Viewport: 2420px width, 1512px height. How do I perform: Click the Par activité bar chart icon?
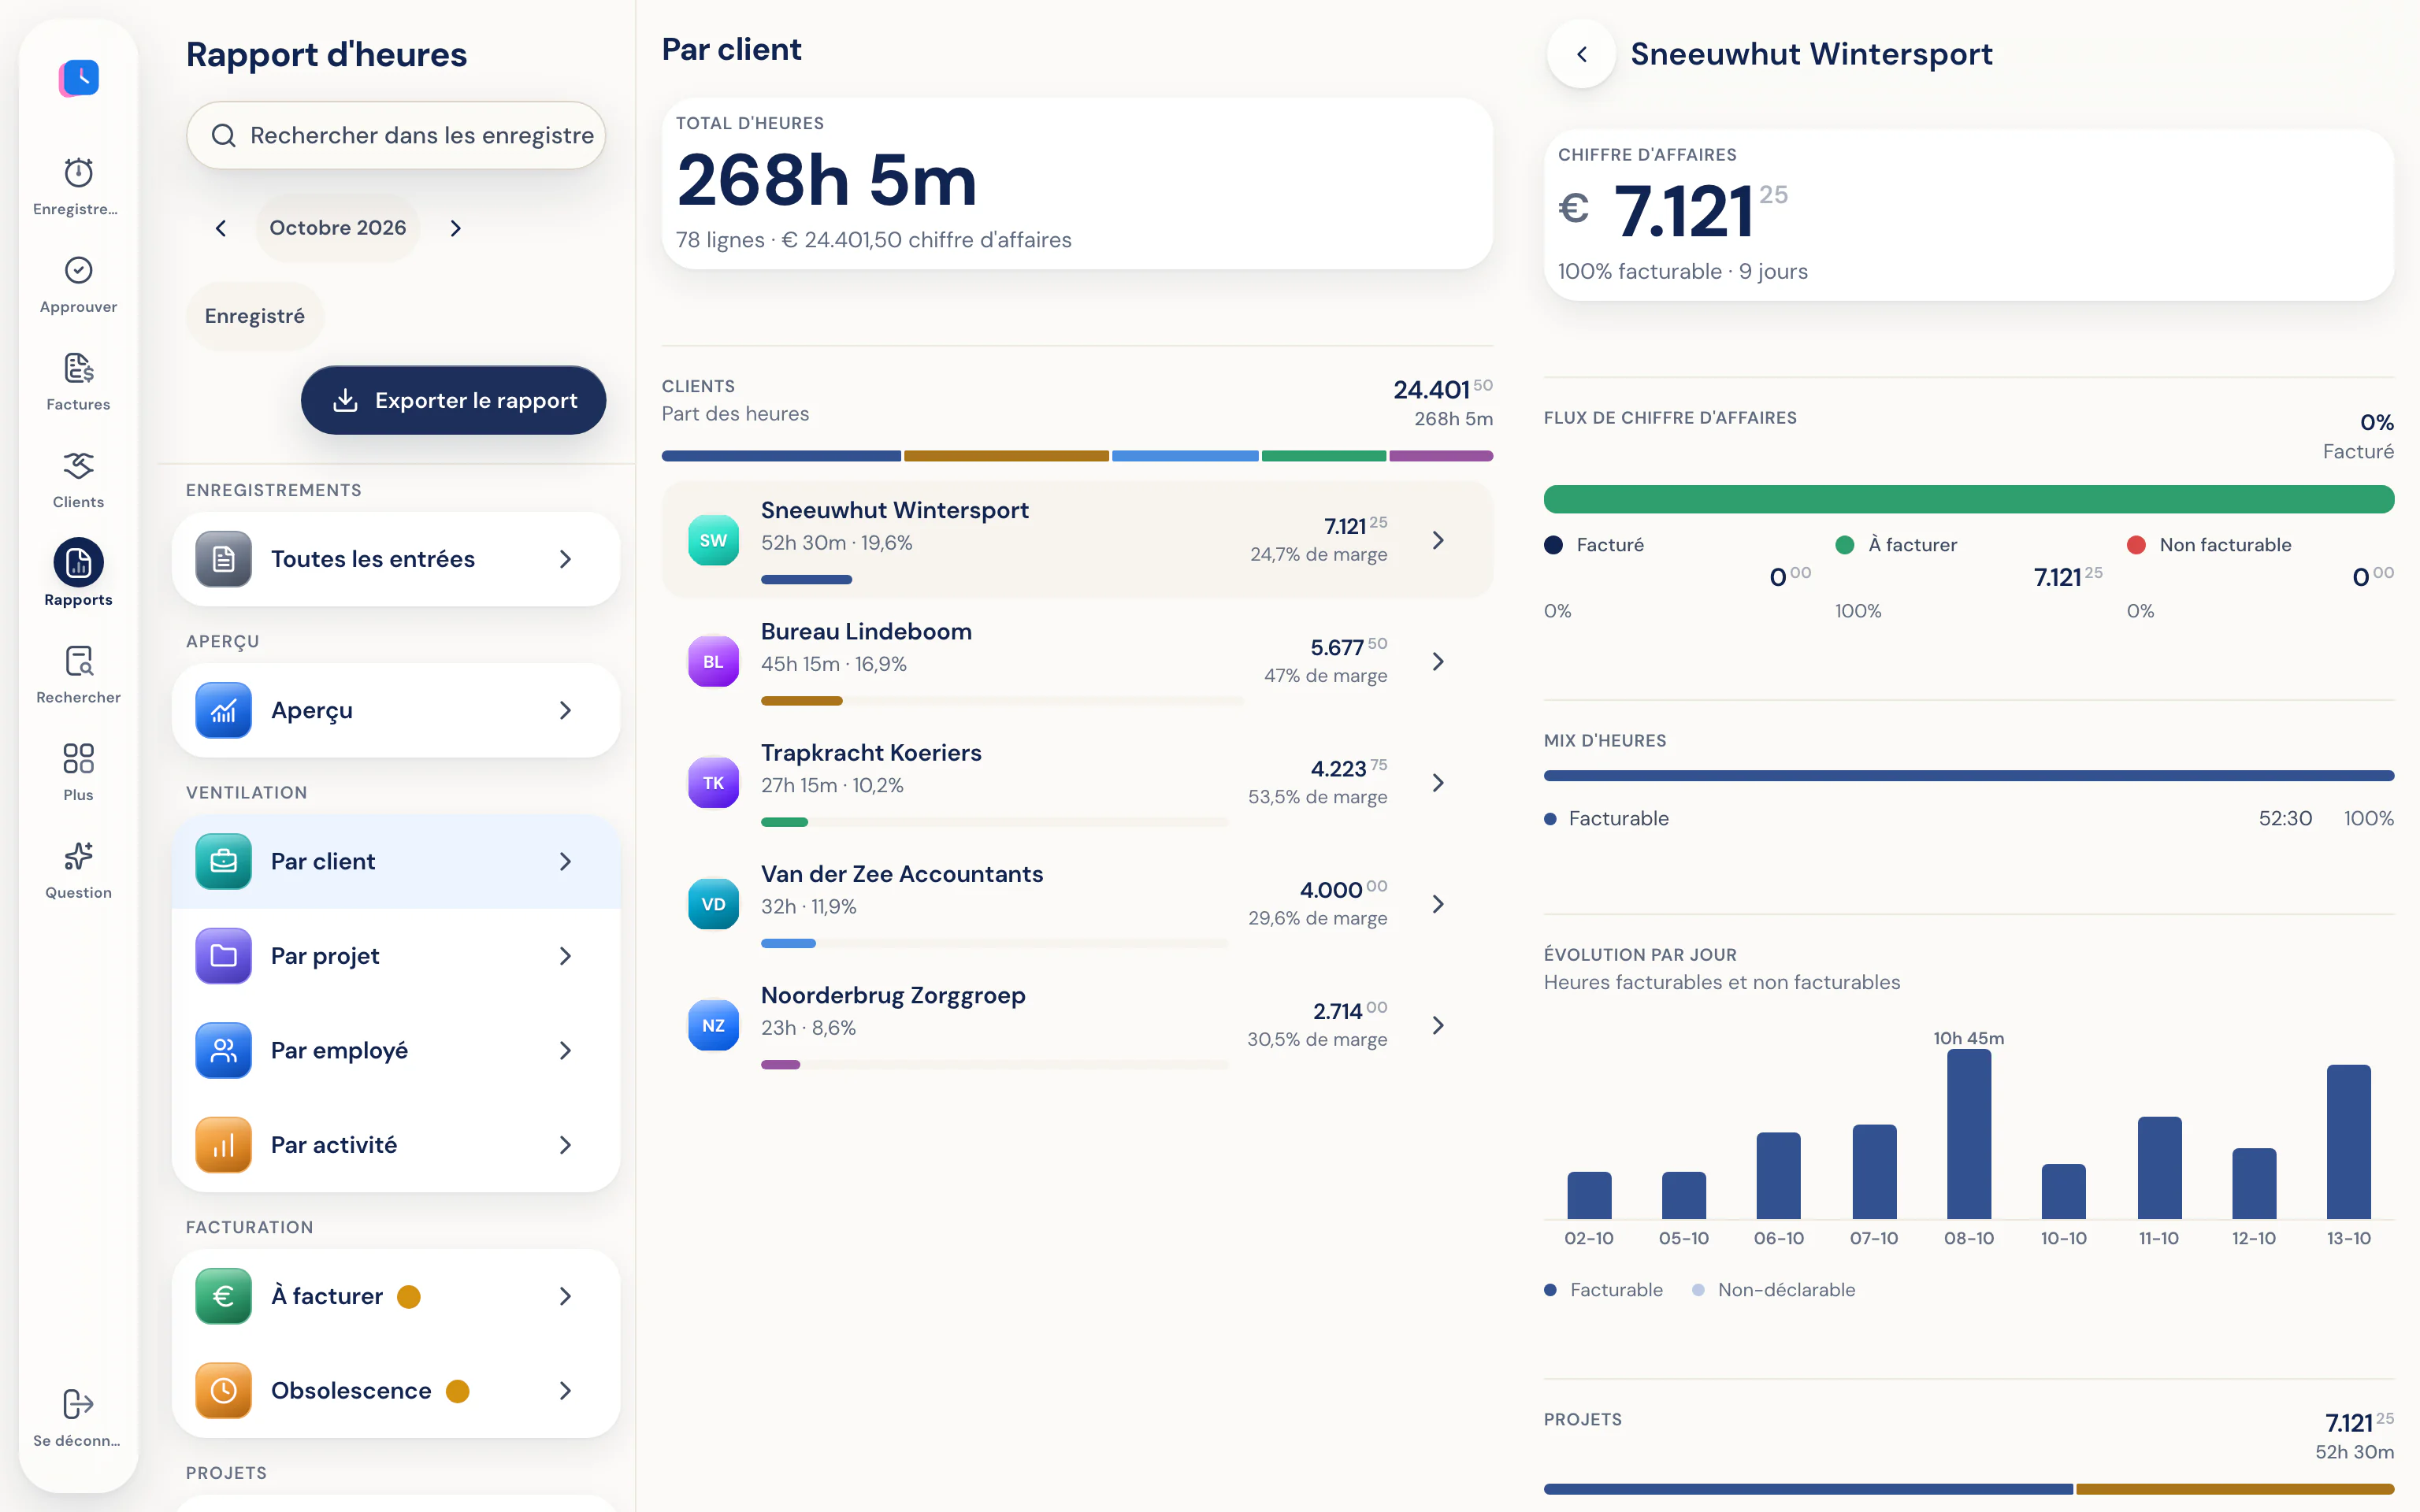pos(223,1145)
